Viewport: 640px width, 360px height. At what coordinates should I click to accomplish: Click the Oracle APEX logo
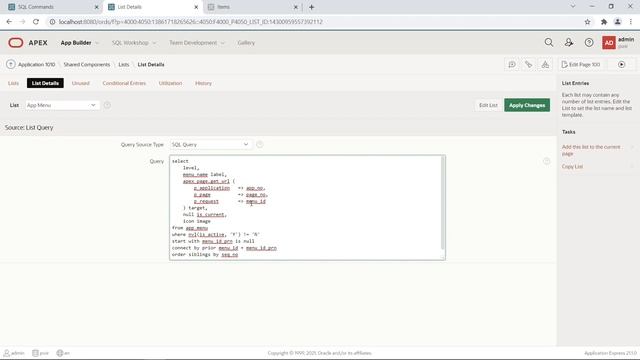[28, 42]
